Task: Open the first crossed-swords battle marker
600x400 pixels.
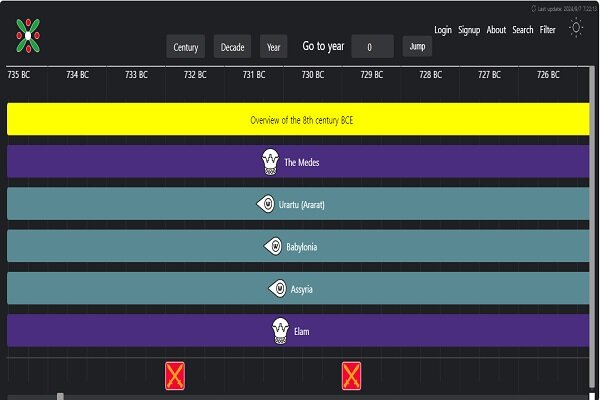Action: point(176,376)
